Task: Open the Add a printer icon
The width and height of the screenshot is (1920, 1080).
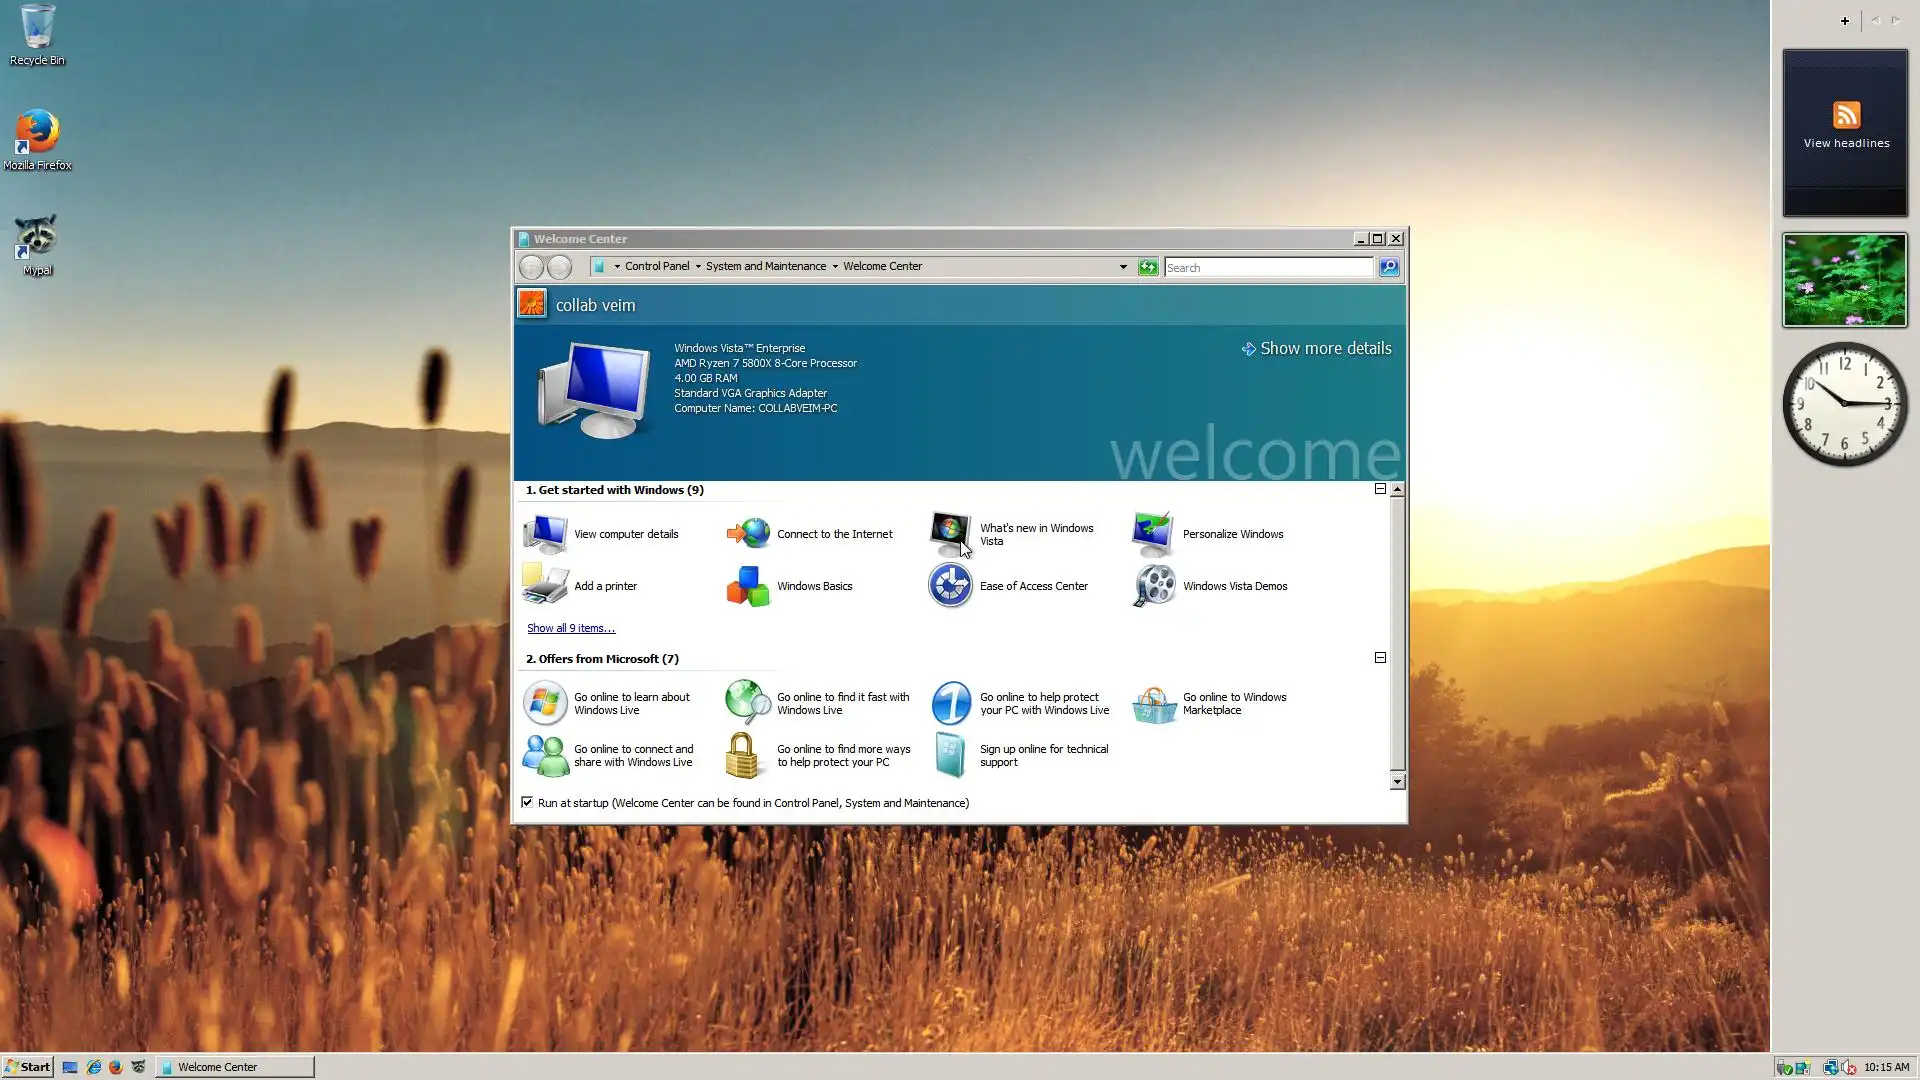Action: pyautogui.click(x=545, y=586)
